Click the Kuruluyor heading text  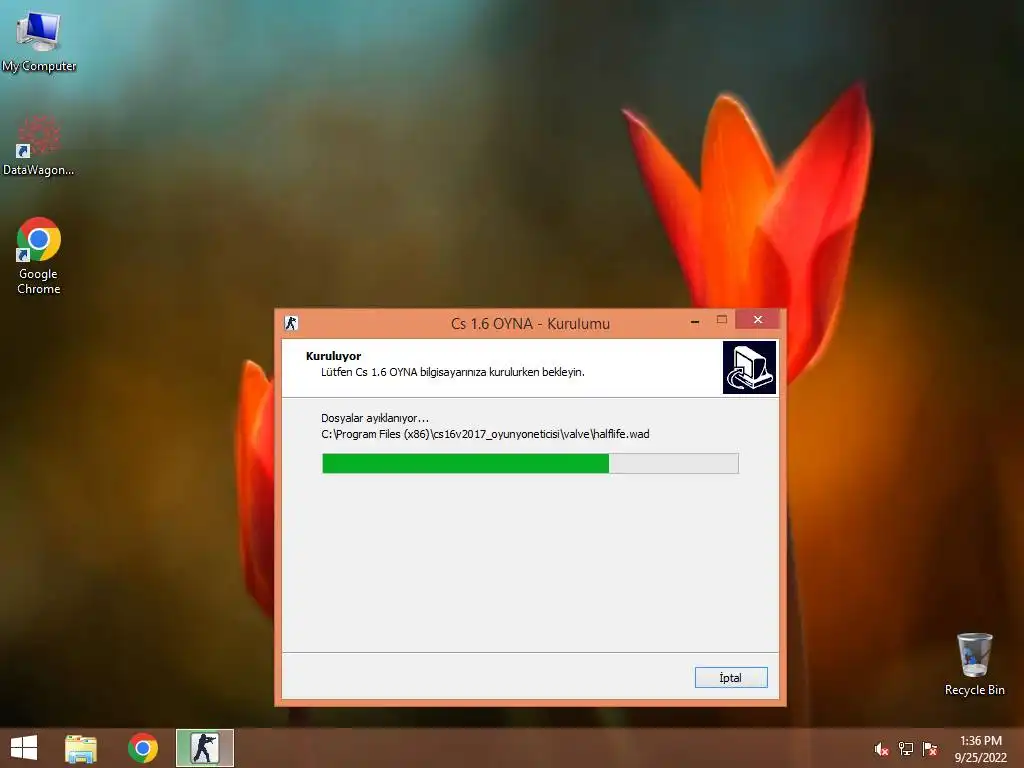(333, 356)
